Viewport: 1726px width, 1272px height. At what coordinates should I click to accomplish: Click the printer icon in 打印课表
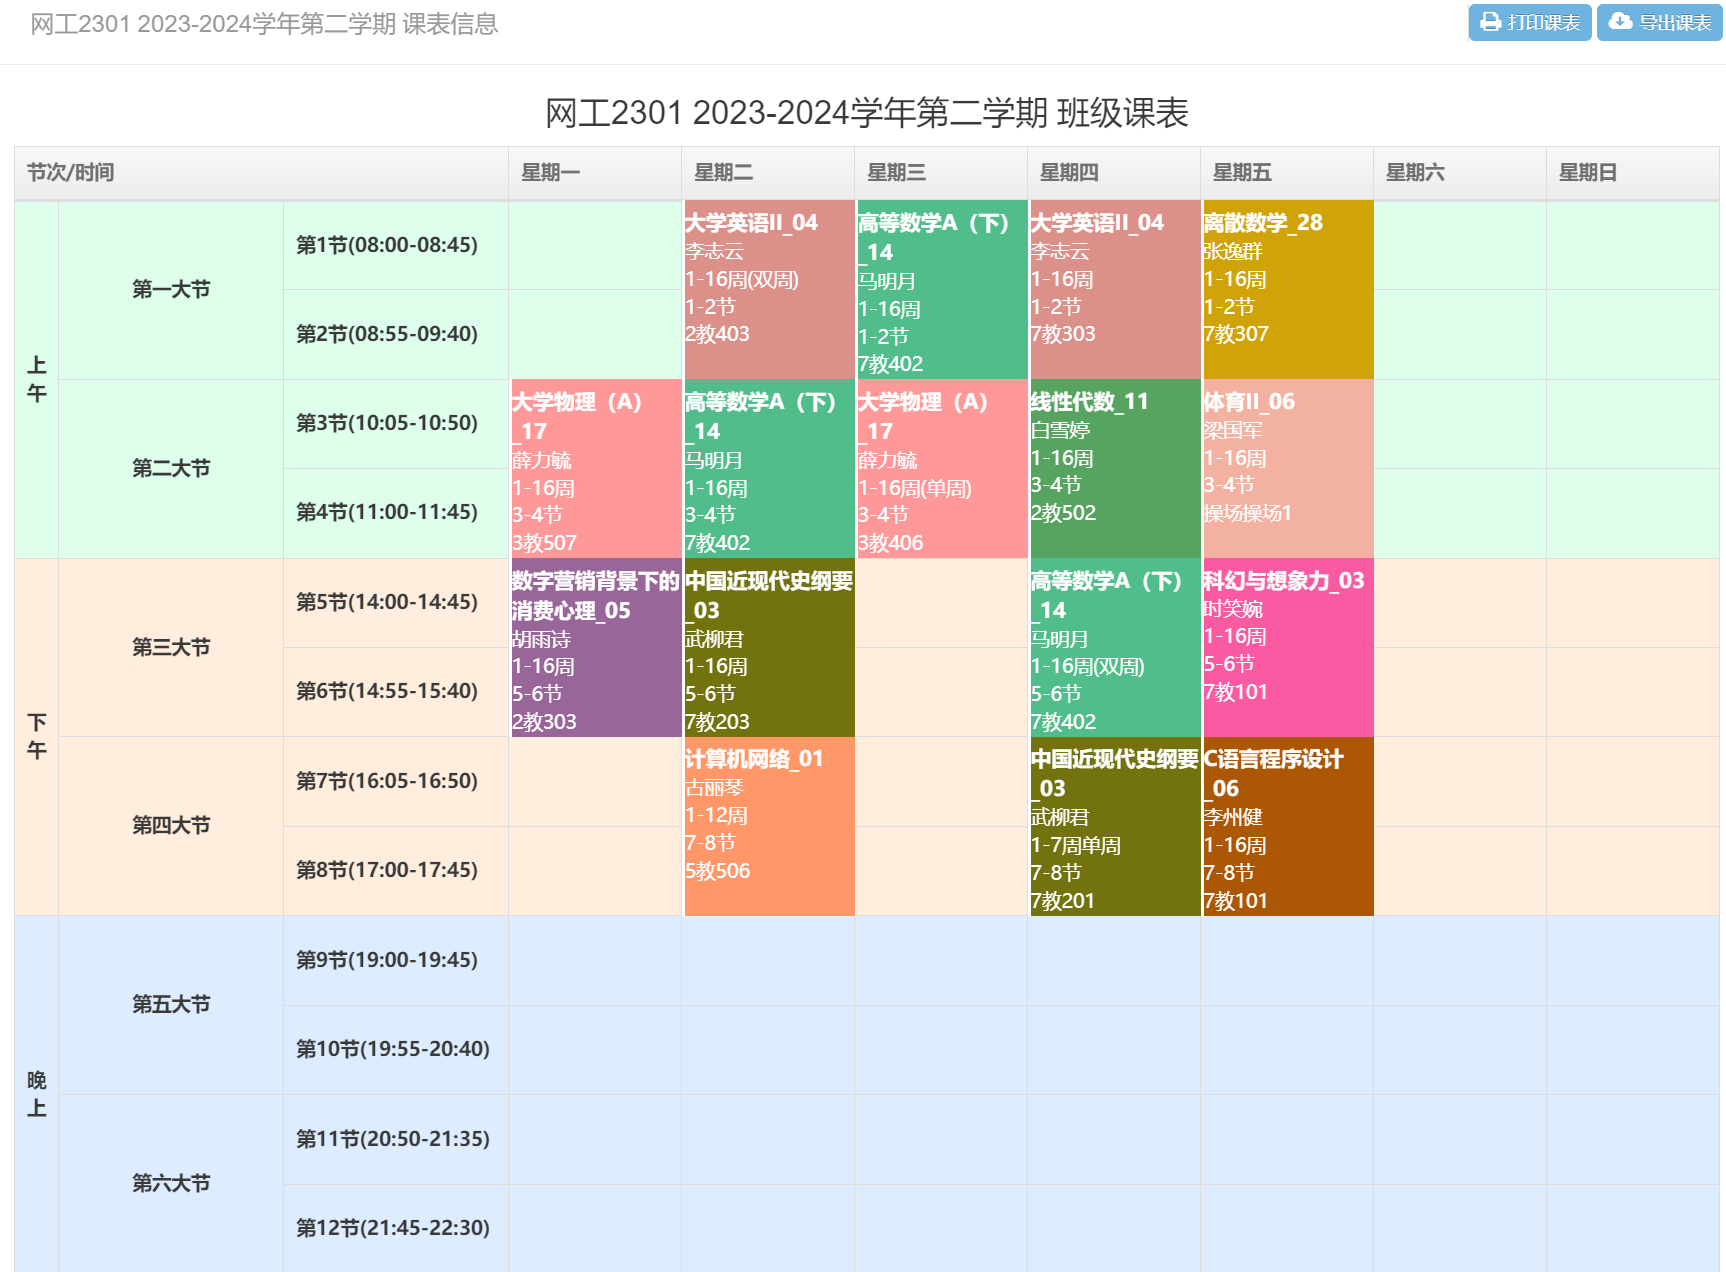(1490, 22)
